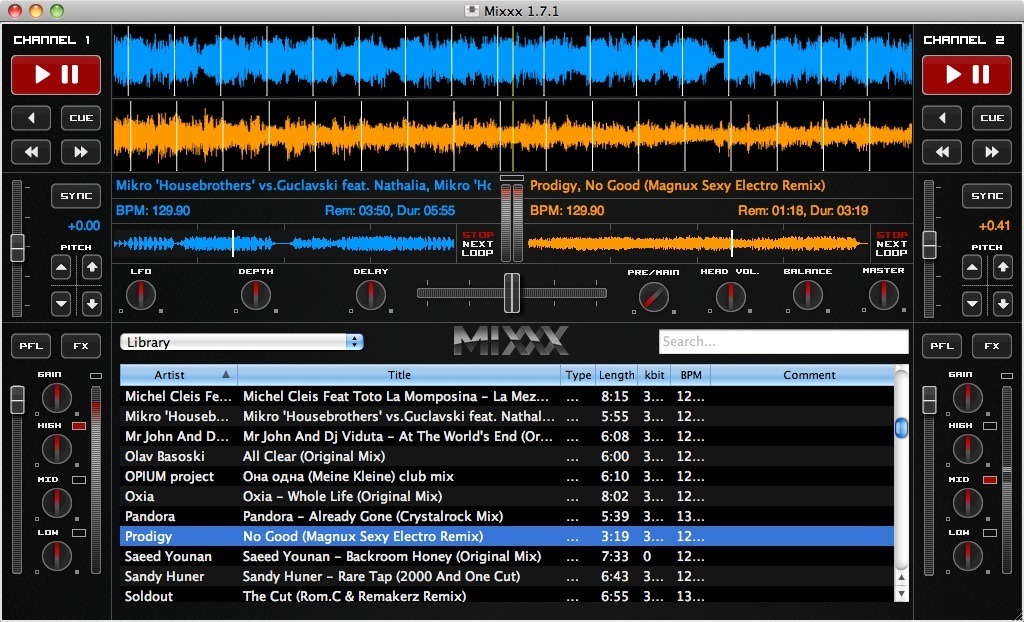1024x622 pixels.
Task: Click Channel 1 reverse playback arrow
Action: 31,118
